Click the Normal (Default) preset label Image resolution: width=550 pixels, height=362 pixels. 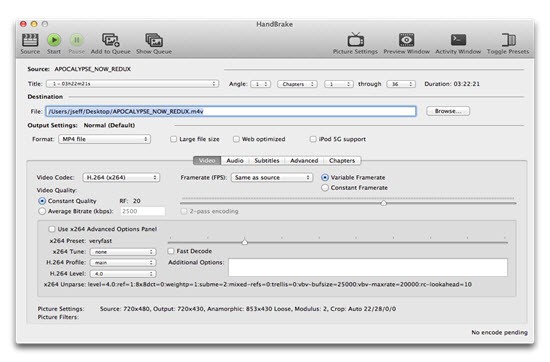tap(109, 125)
